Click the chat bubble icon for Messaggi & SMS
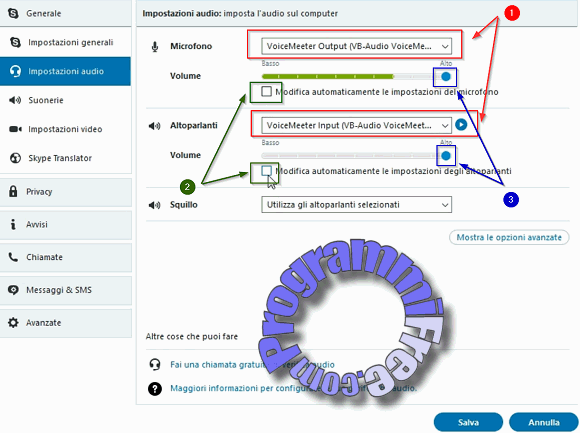The width and height of the screenshot is (580, 433). (x=13, y=290)
